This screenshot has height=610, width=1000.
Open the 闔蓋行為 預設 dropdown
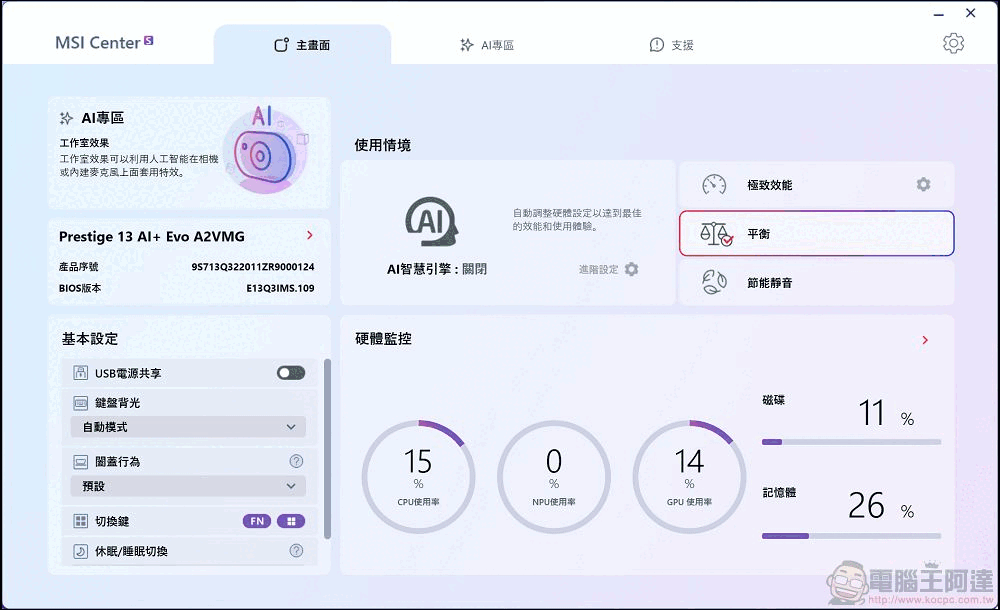[x=188, y=486]
